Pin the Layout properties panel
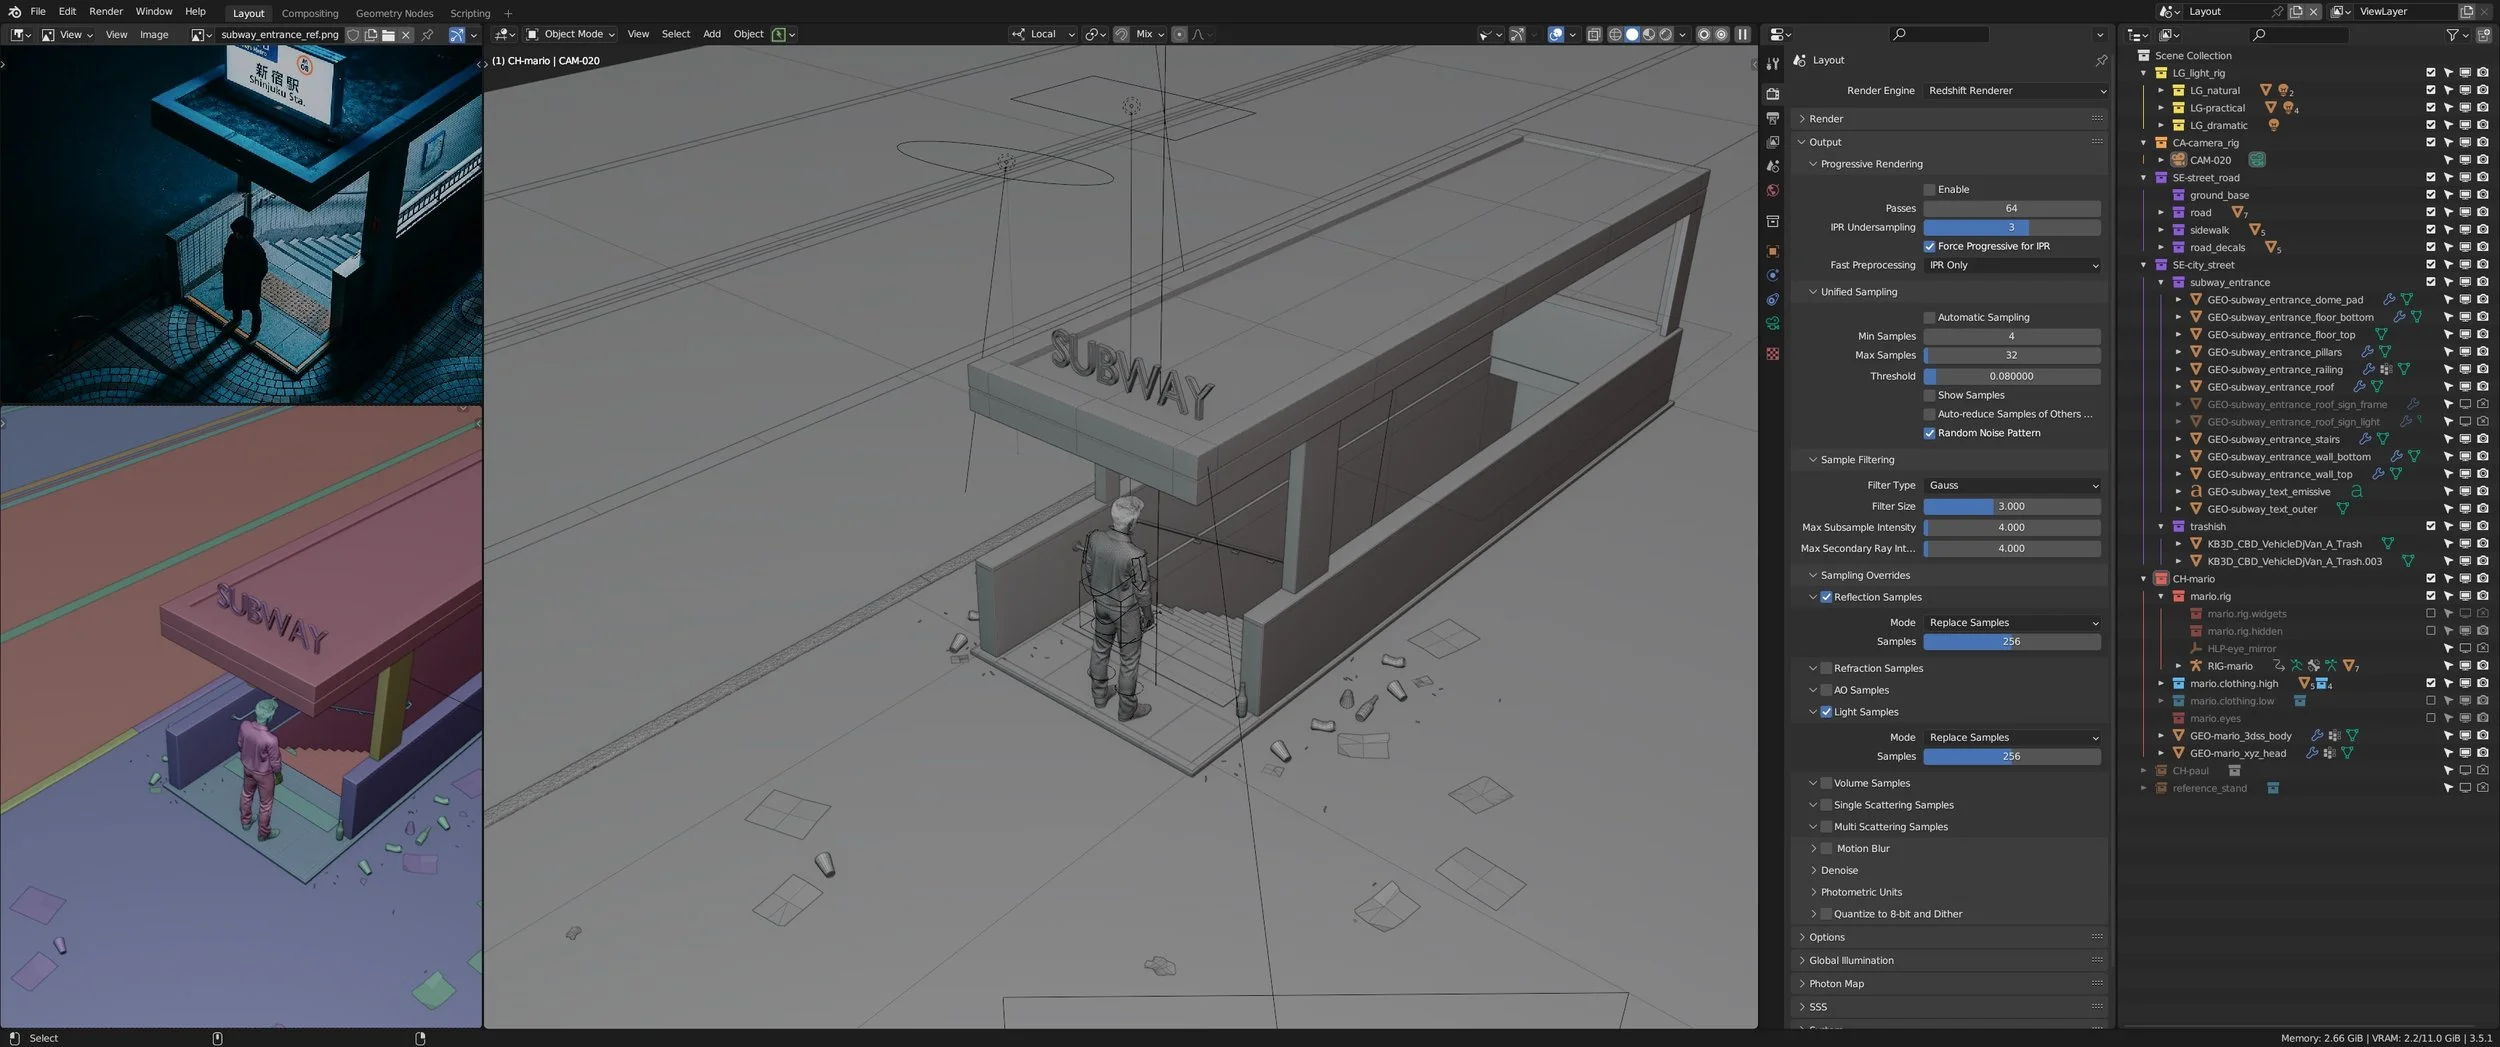 point(2100,60)
